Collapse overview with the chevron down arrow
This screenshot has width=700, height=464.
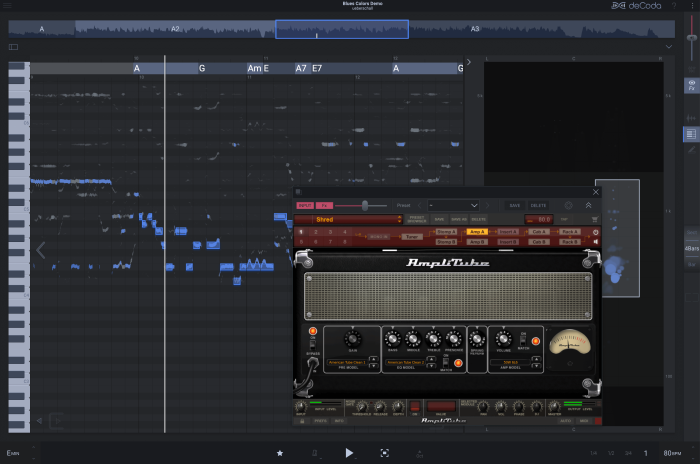coord(668,47)
